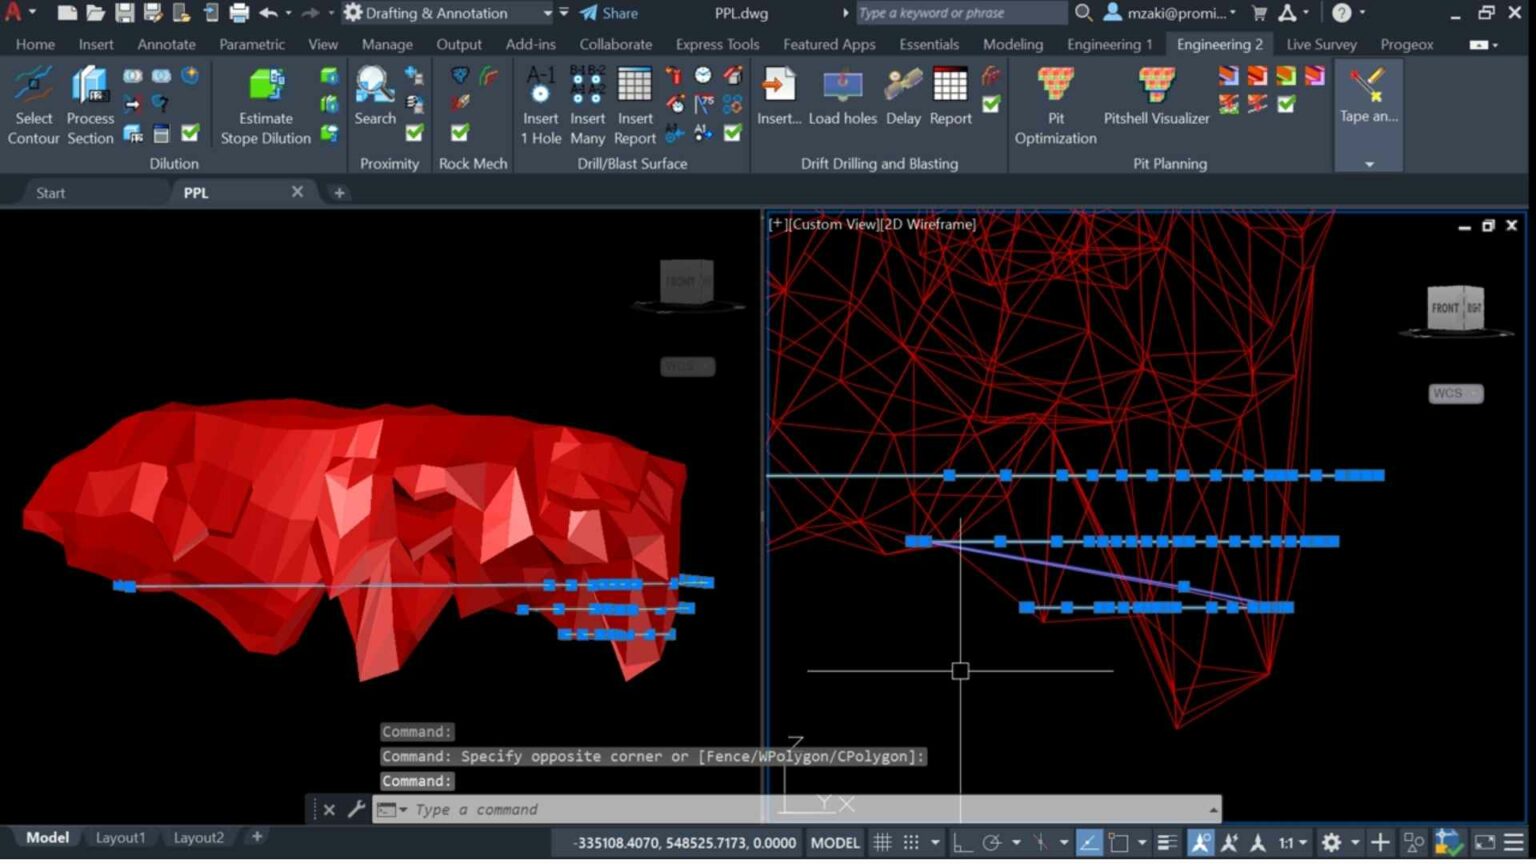The height and width of the screenshot is (864, 1536).
Task: Launch the Process Section tool
Action: (89, 100)
